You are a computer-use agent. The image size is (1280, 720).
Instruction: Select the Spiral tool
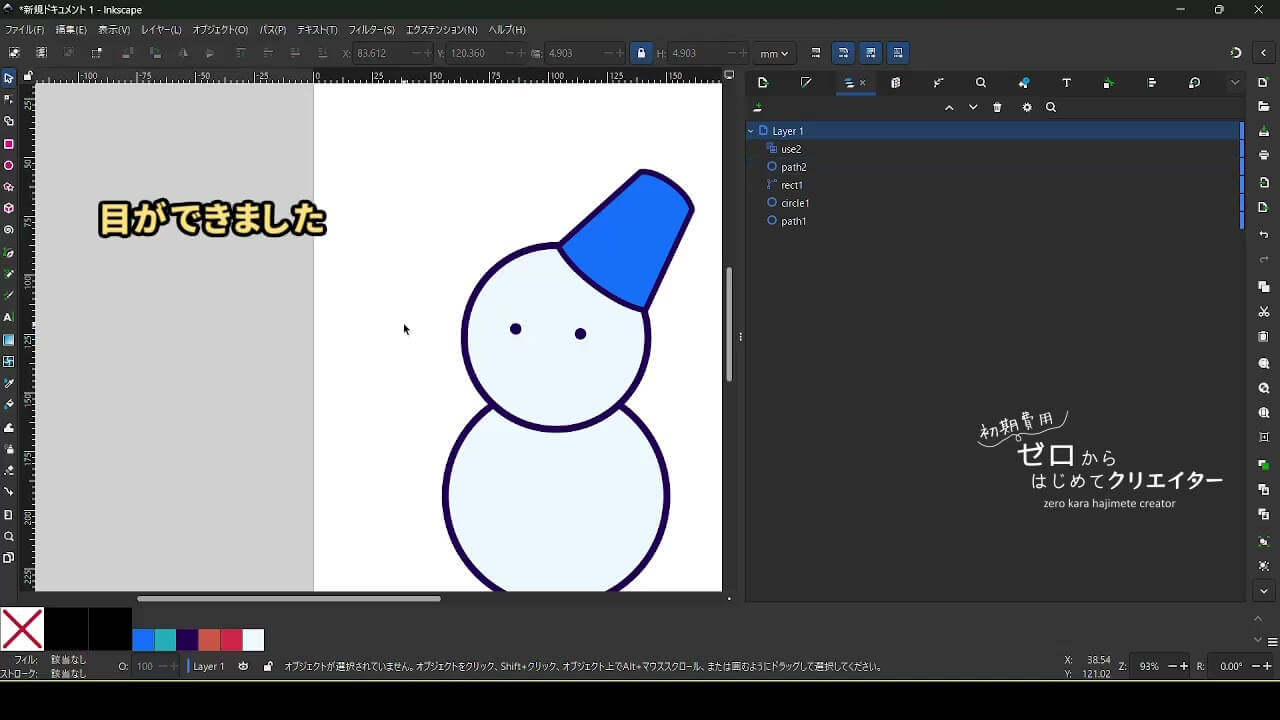9,230
